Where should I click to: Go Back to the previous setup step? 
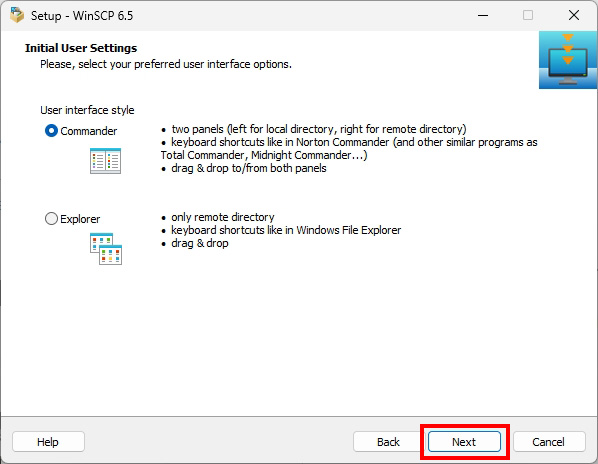coord(388,442)
